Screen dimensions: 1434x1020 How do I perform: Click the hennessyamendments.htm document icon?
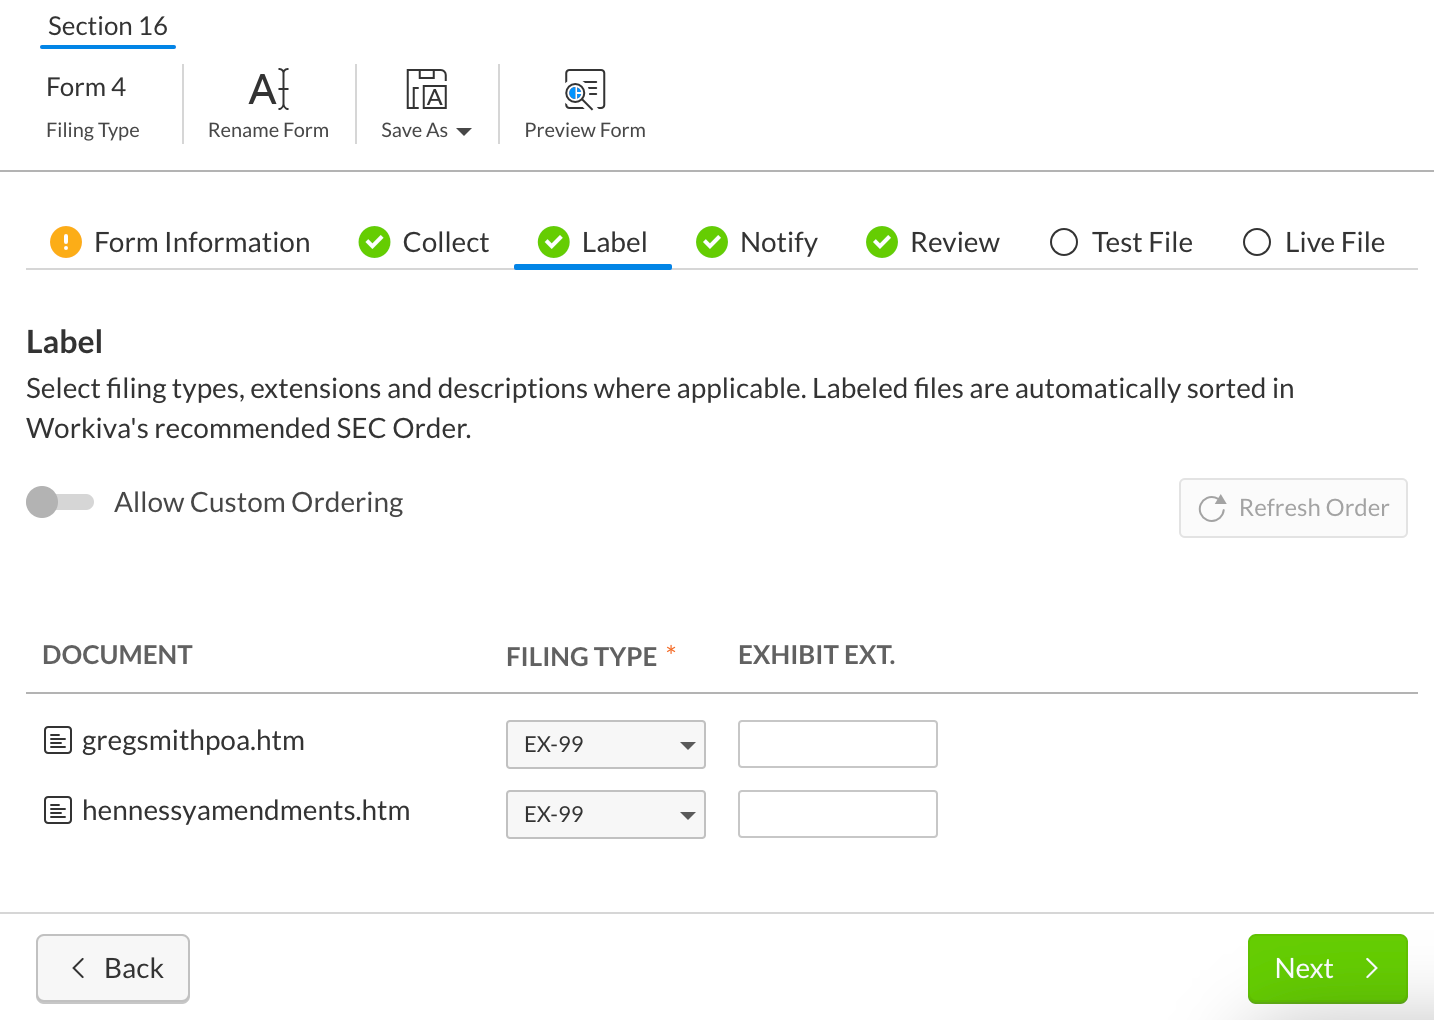pos(58,811)
